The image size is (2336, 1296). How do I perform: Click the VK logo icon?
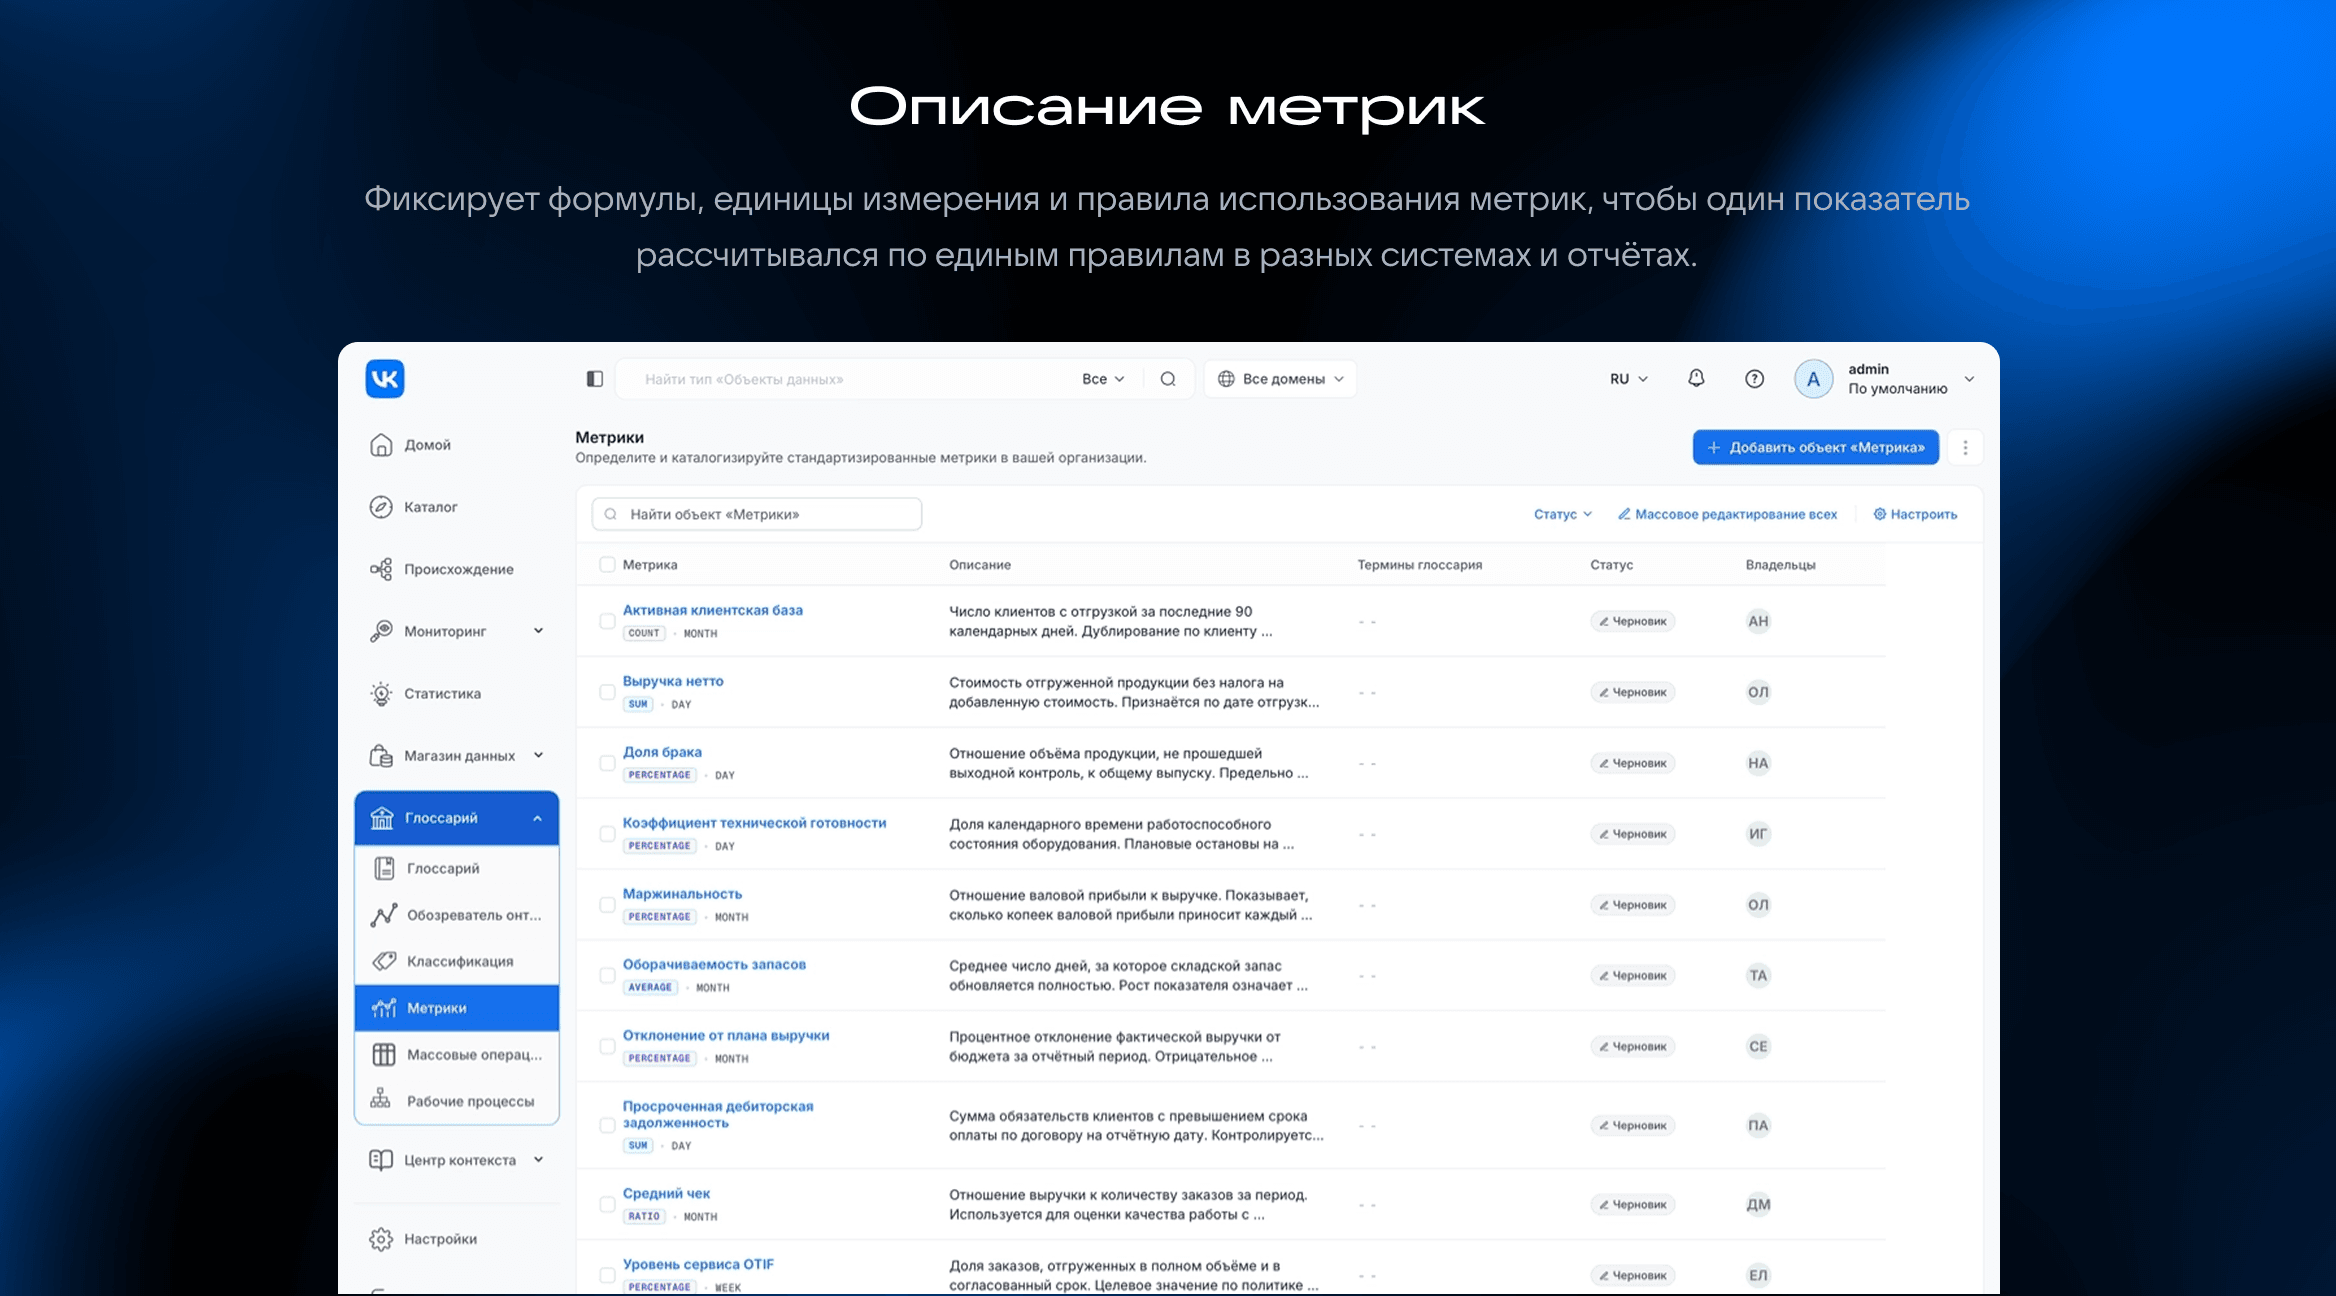[x=385, y=379]
